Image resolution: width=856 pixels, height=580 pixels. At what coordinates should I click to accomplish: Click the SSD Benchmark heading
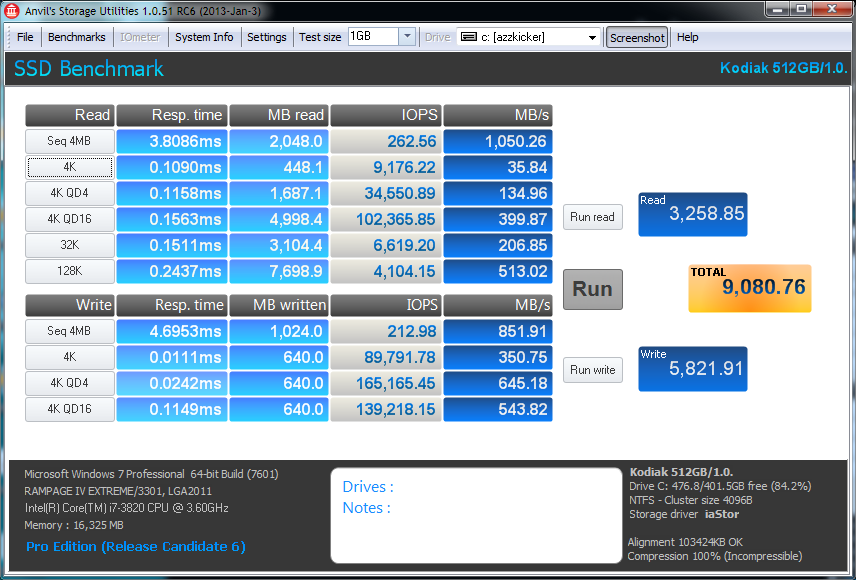coord(88,69)
